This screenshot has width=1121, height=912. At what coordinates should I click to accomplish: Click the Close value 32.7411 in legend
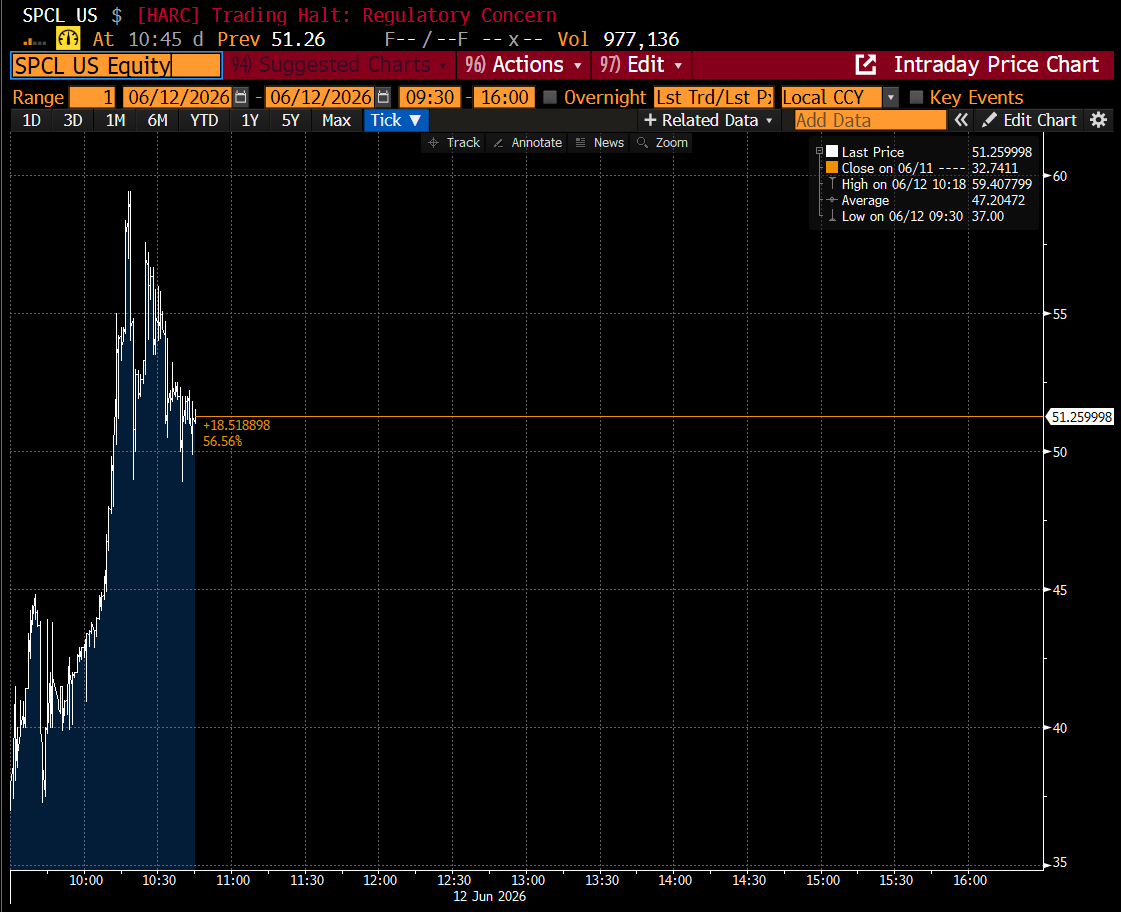click(x=994, y=168)
